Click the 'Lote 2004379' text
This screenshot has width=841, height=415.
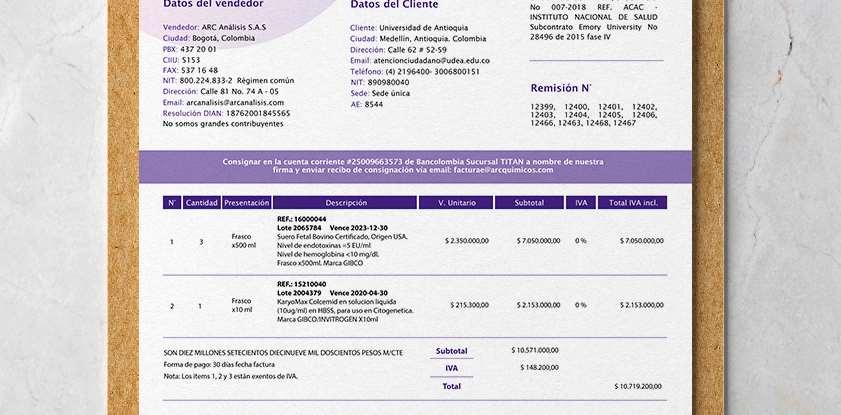(x=299, y=293)
